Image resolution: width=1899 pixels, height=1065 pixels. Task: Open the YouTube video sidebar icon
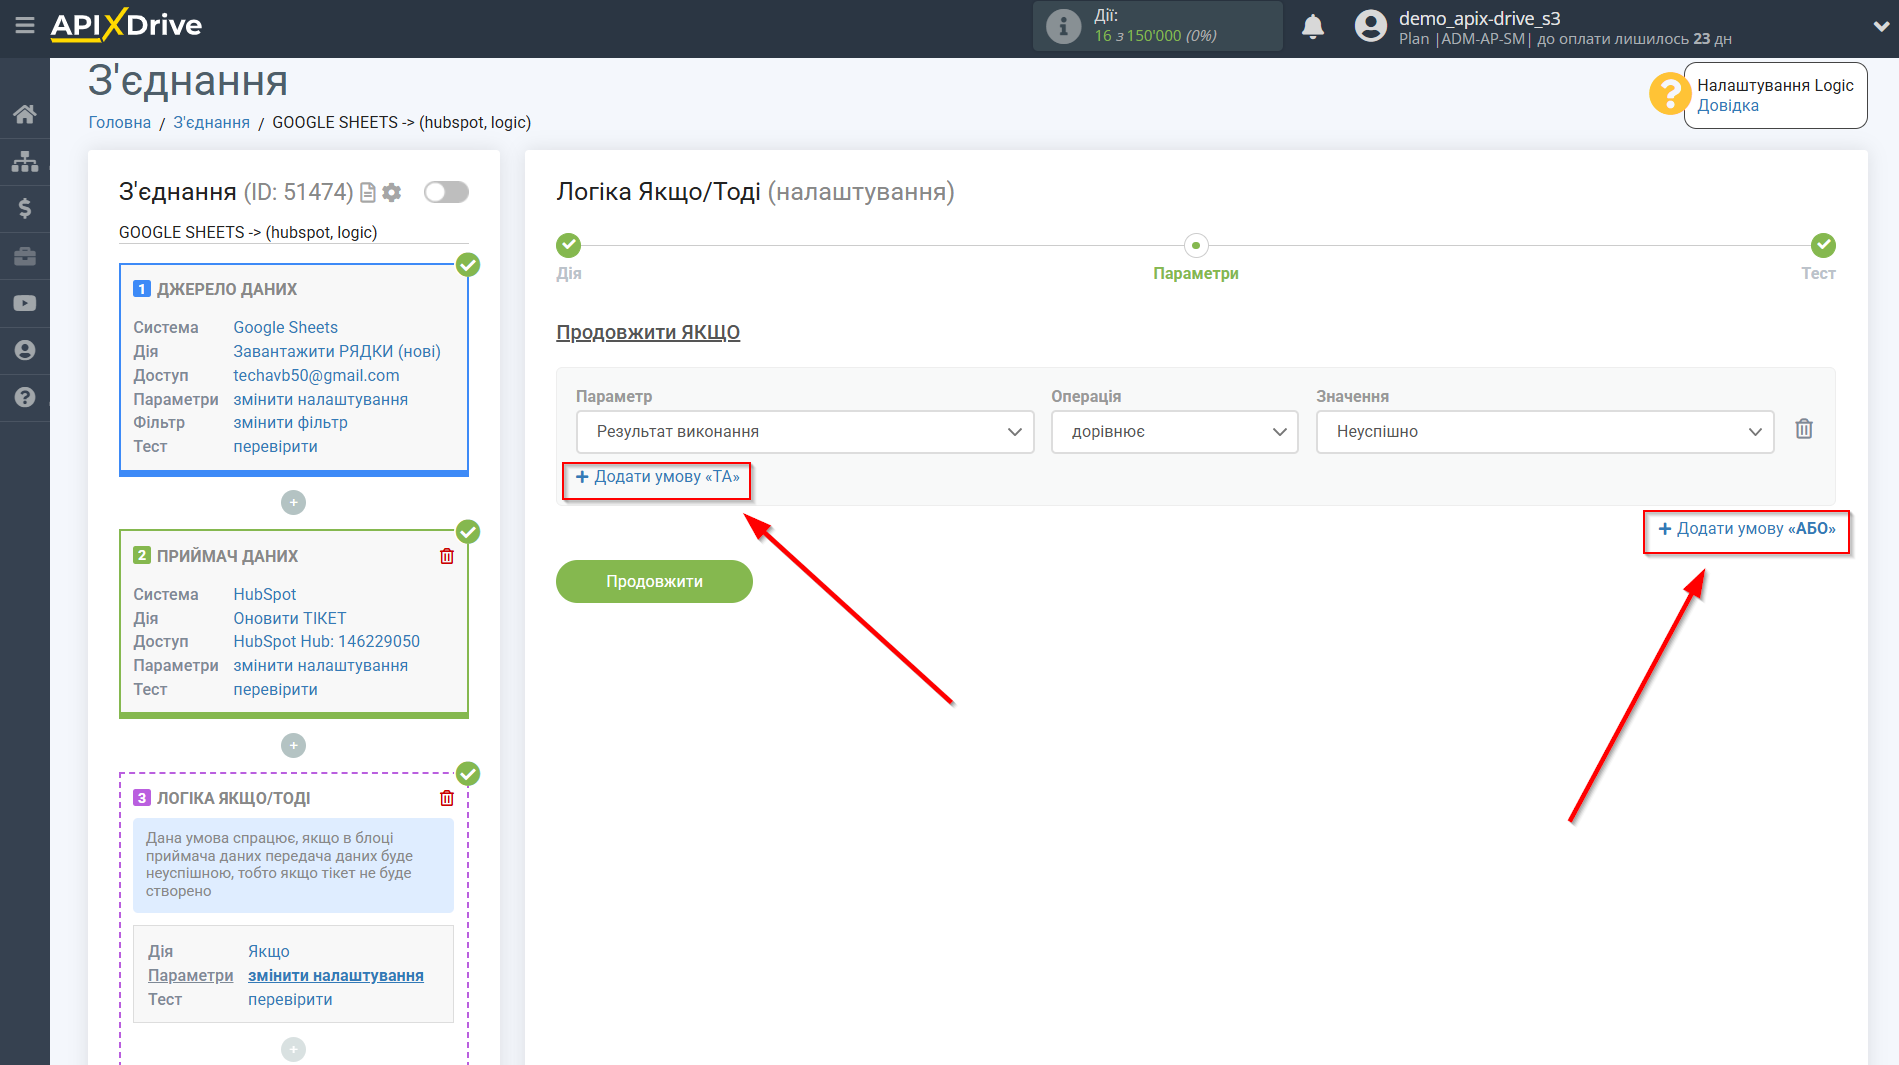[25, 303]
